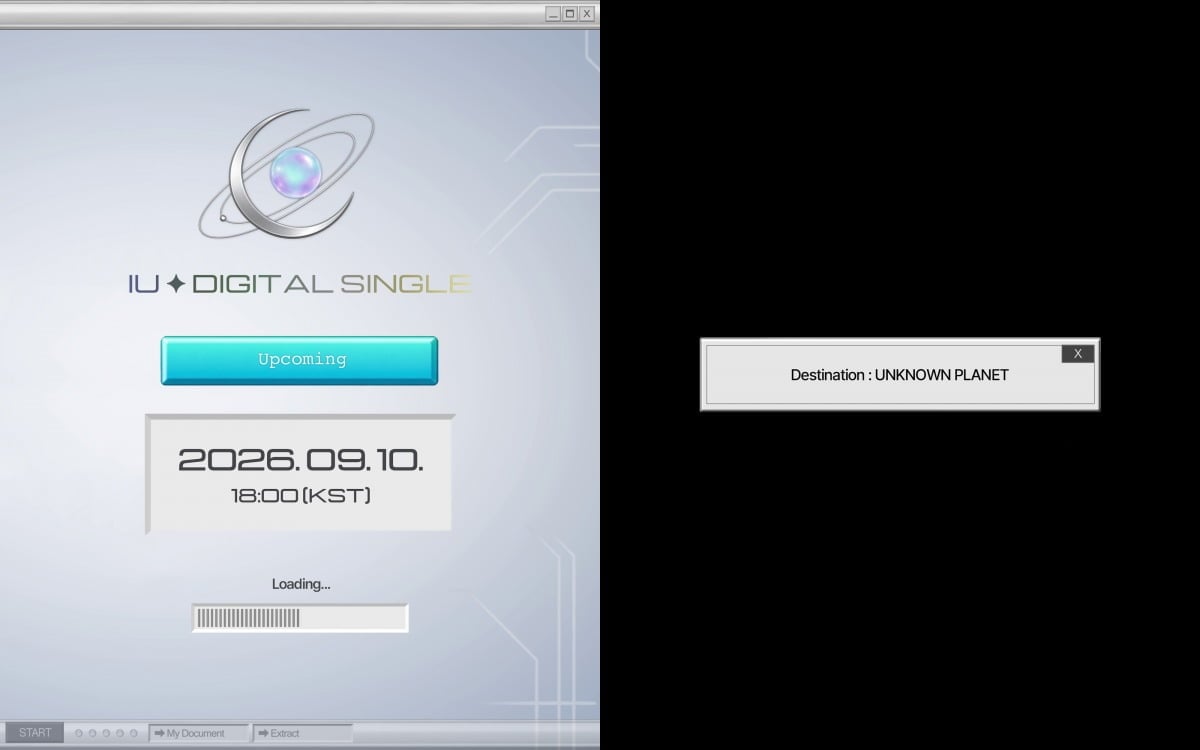Image resolution: width=1200 pixels, height=750 pixels.
Task: Minimize the IU Digital Single window
Action: point(553,14)
